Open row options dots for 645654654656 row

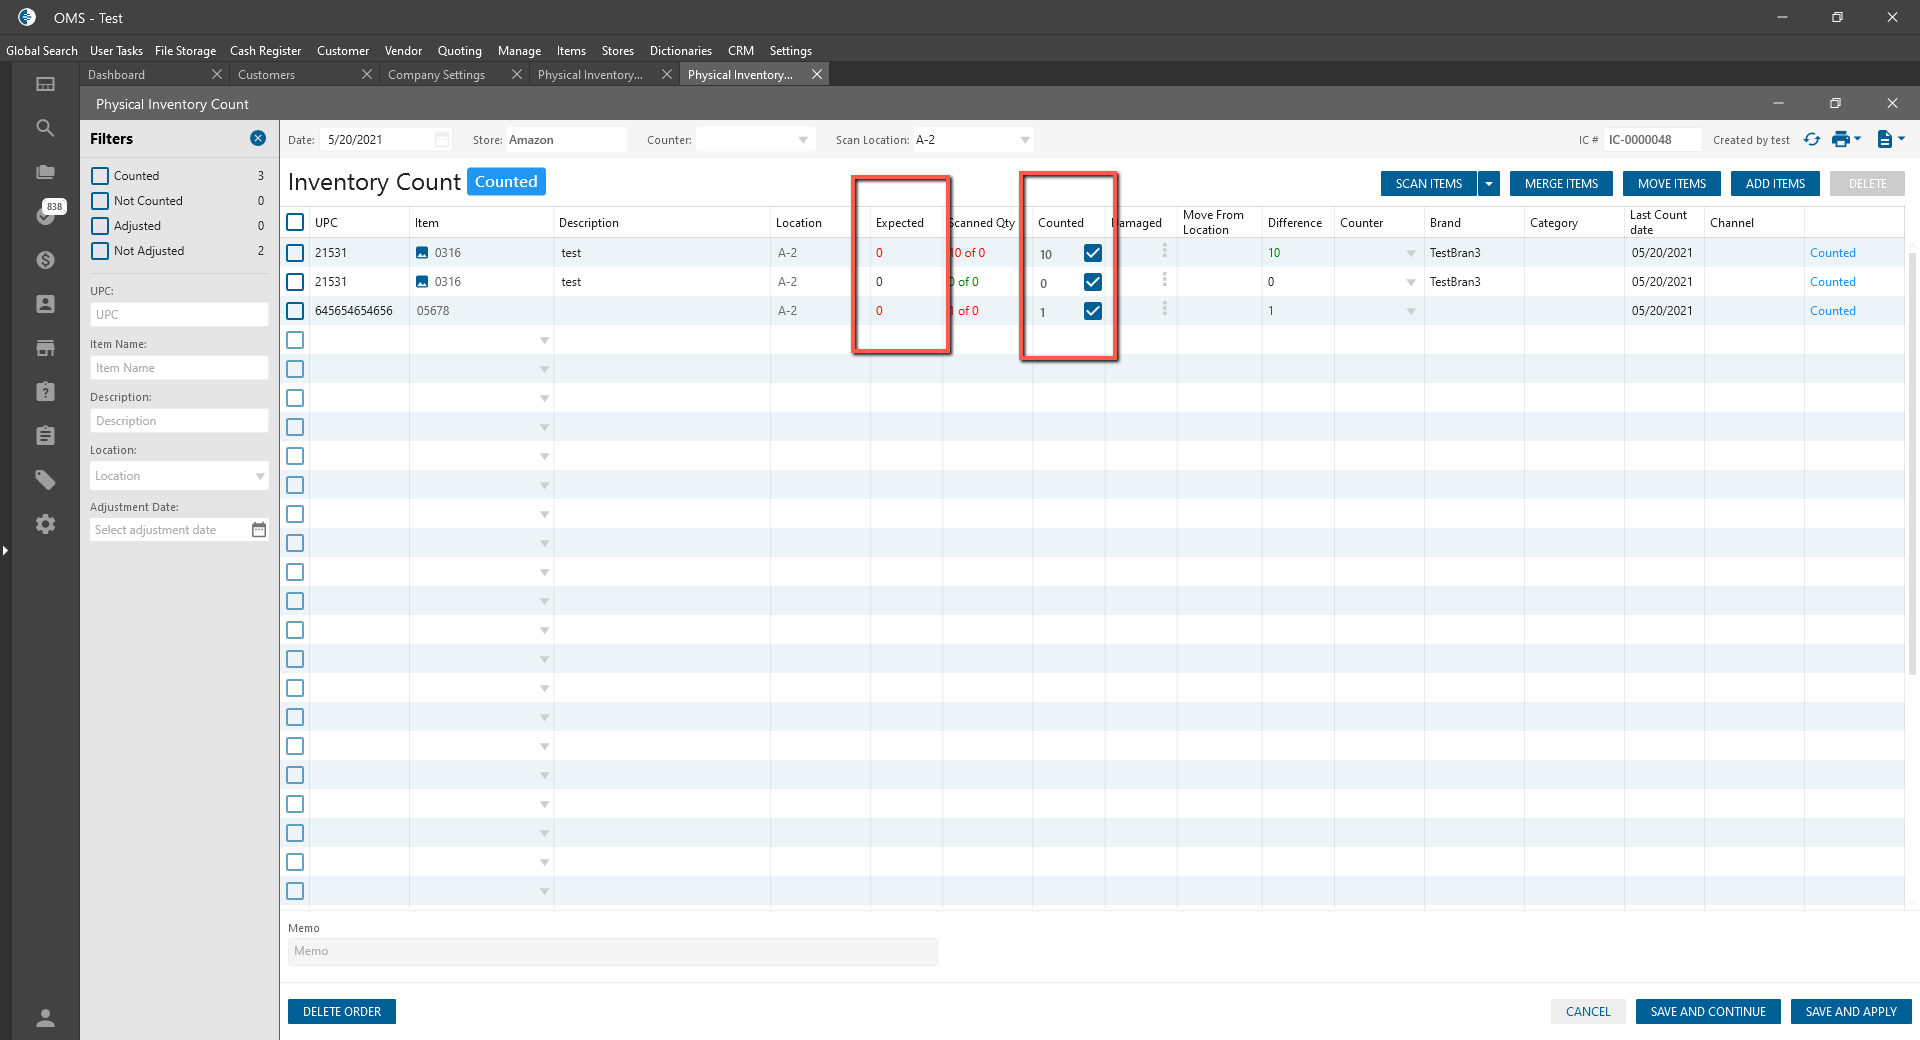[x=1164, y=309]
